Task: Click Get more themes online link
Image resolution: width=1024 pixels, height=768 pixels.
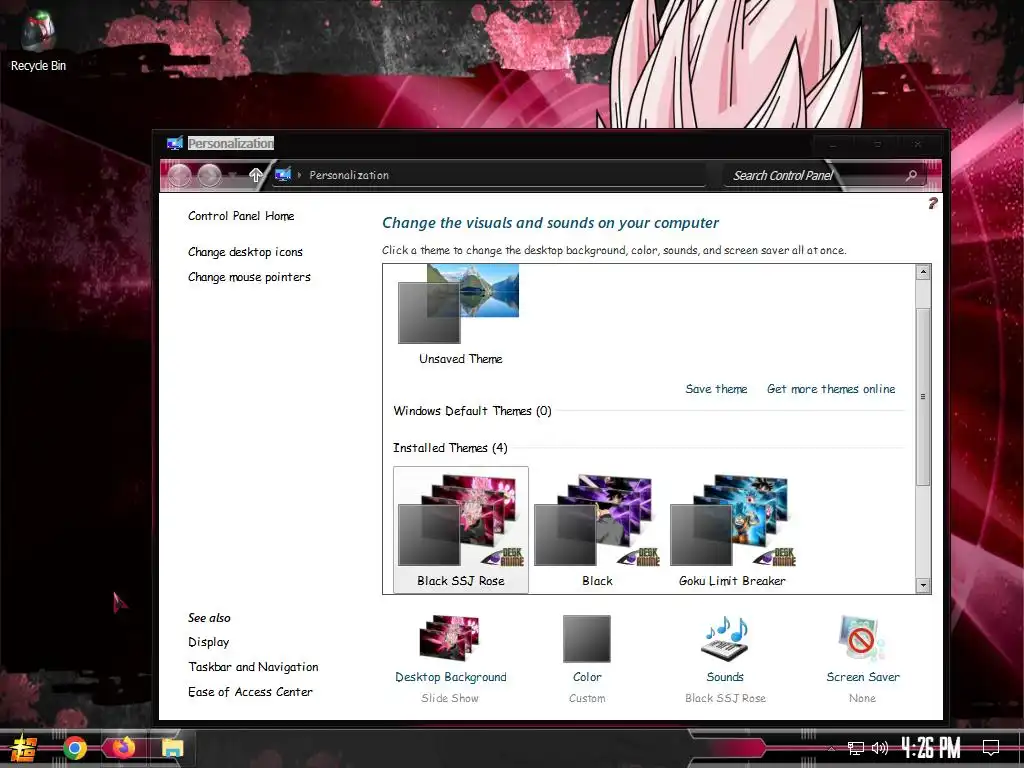Action: point(831,389)
